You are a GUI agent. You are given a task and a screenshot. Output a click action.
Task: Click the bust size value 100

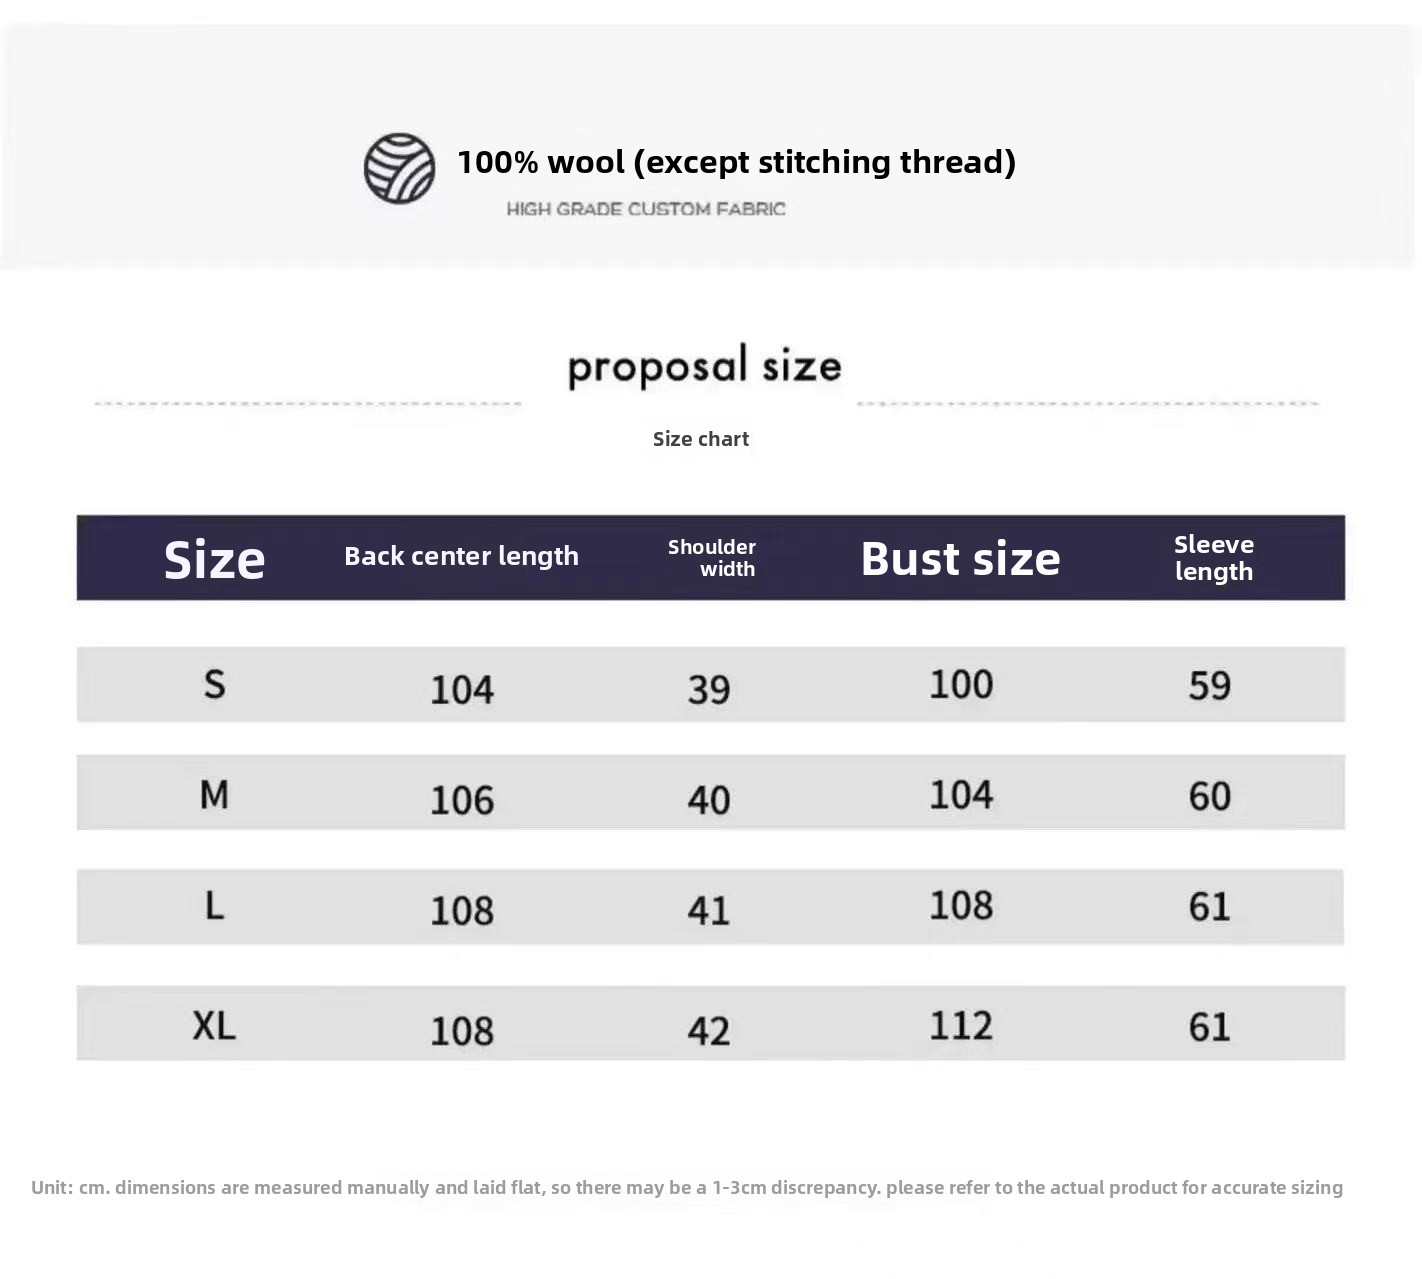[x=961, y=685]
